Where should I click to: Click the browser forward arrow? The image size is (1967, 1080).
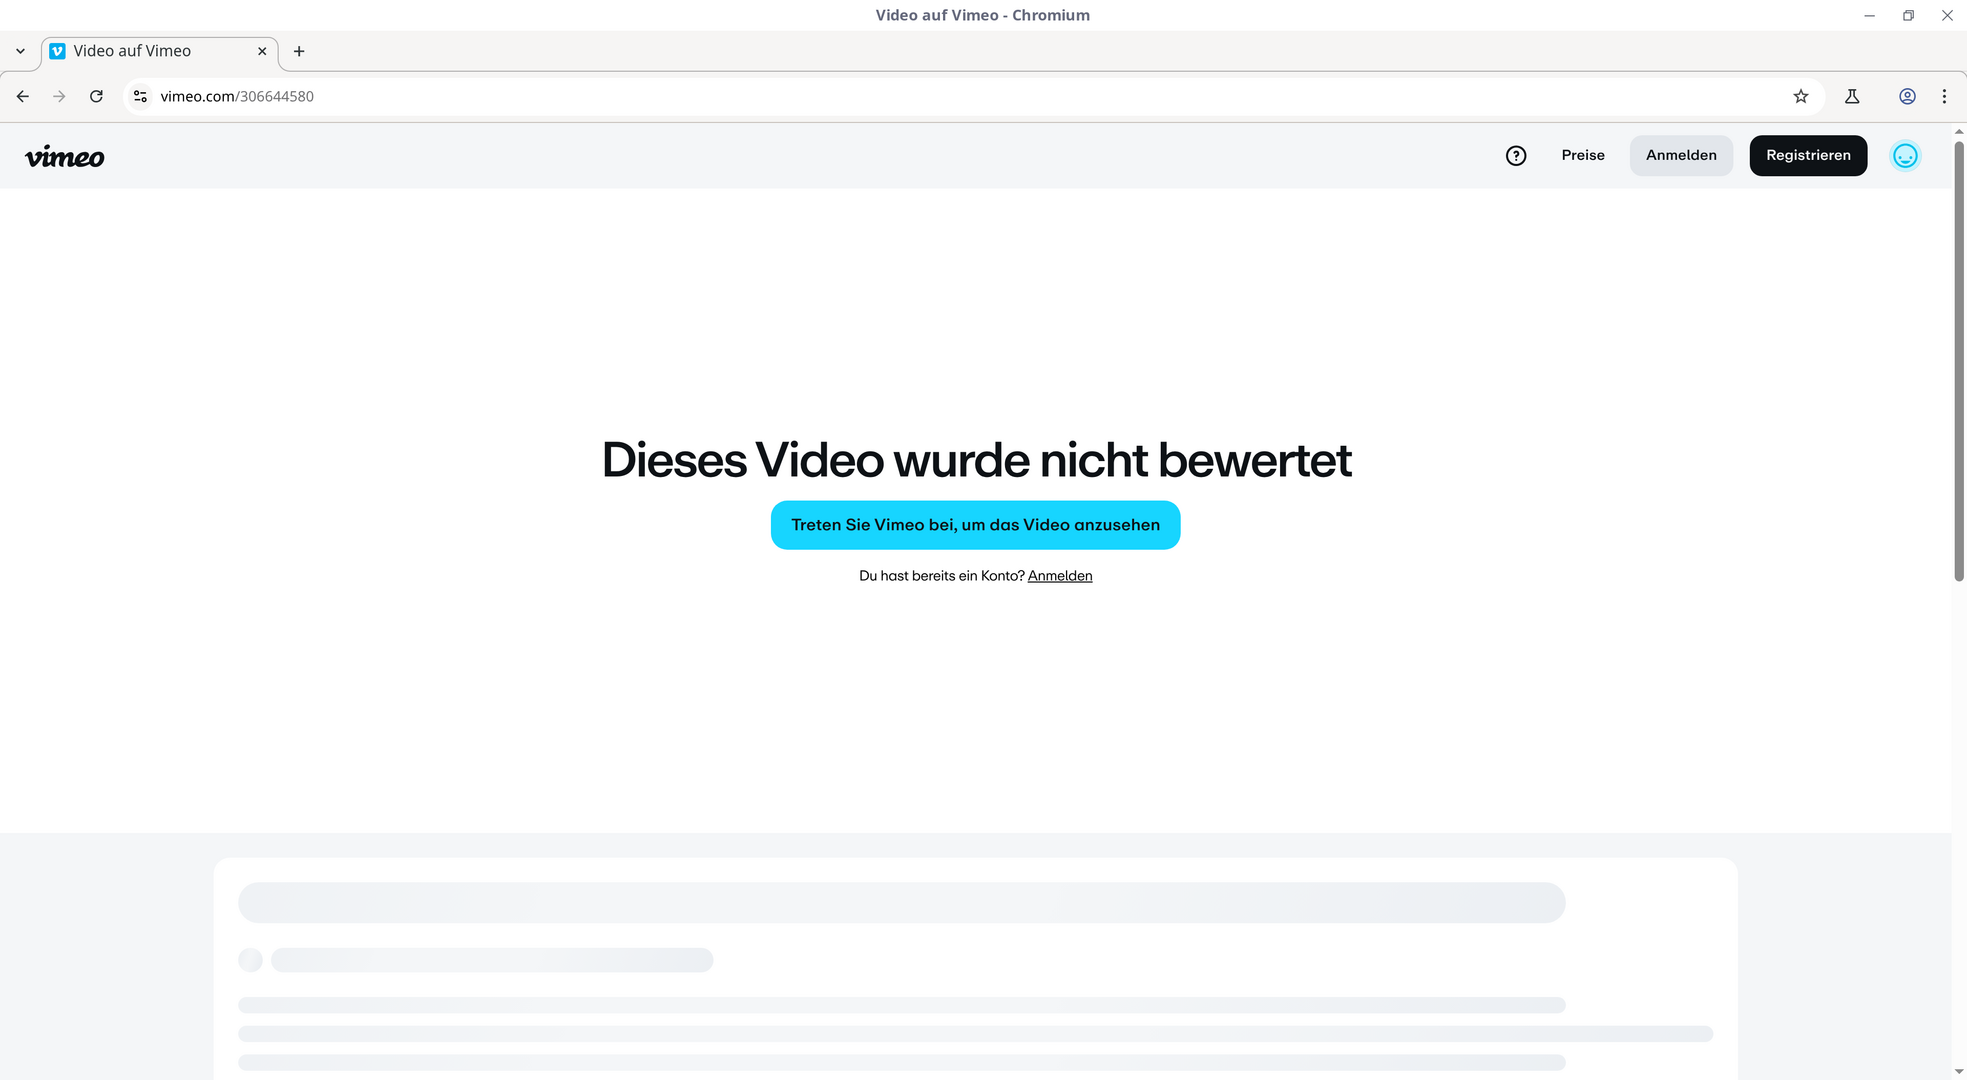click(59, 96)
